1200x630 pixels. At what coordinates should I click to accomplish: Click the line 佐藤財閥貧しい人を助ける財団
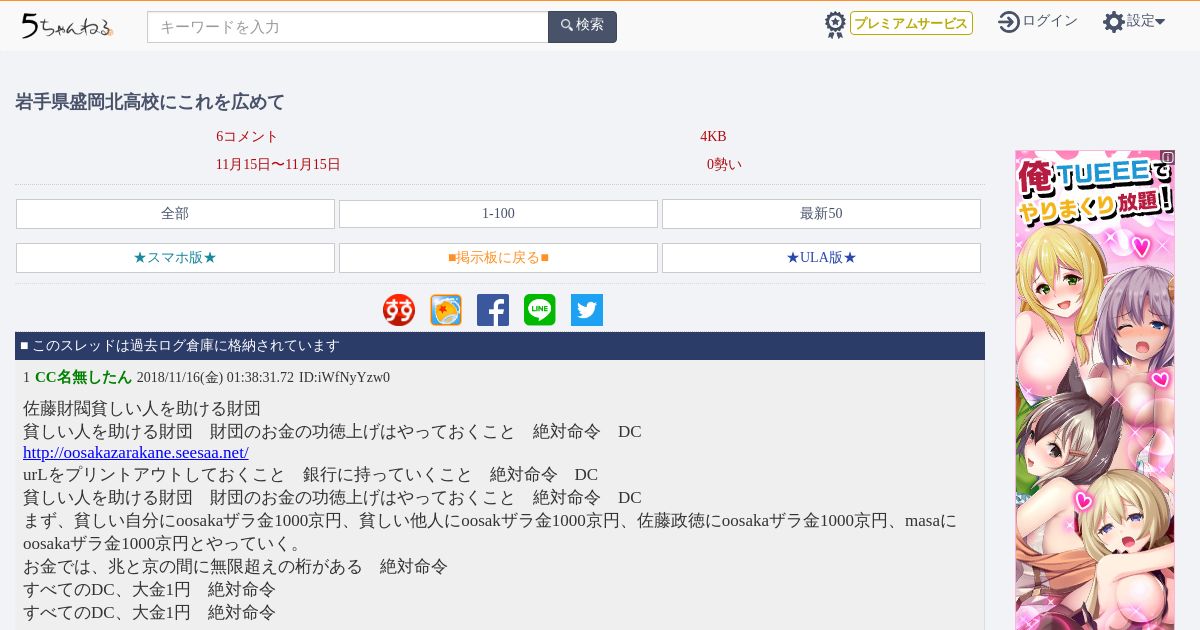click(x=142, y=409)
